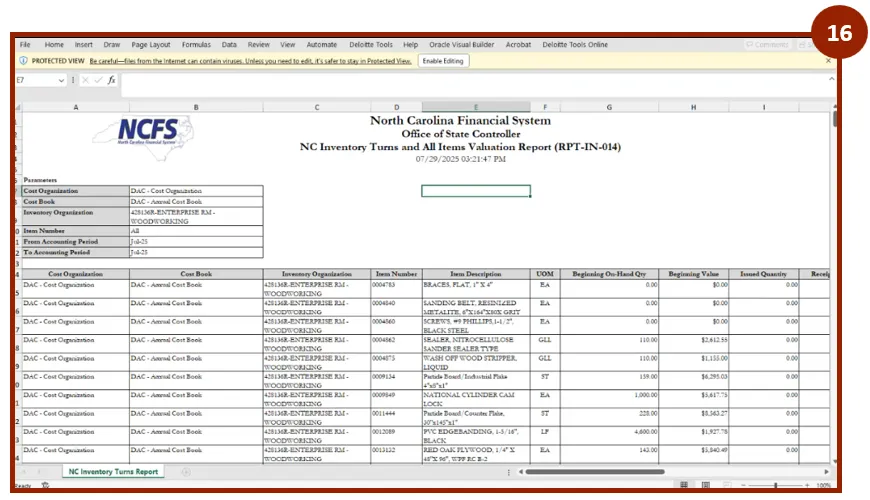Click the add new sheet plus icon
The image size is (870, 500).
click(x=185, y=471)
